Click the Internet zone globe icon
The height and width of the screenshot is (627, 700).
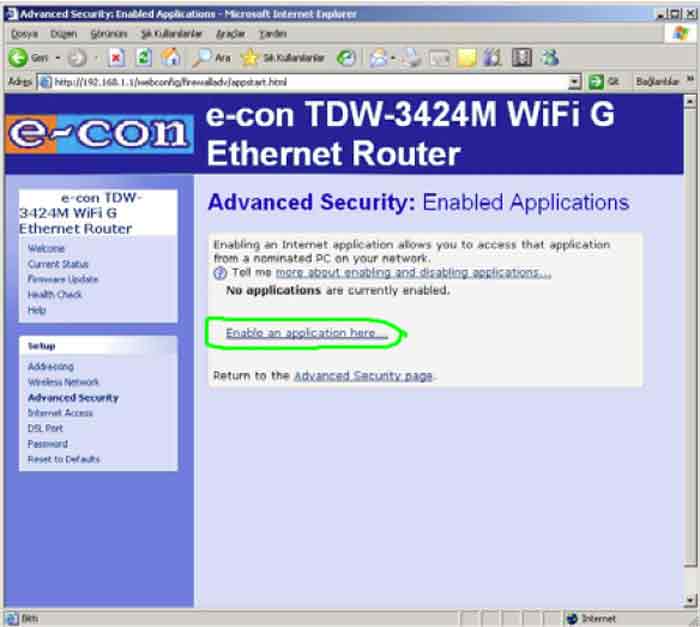572,619
